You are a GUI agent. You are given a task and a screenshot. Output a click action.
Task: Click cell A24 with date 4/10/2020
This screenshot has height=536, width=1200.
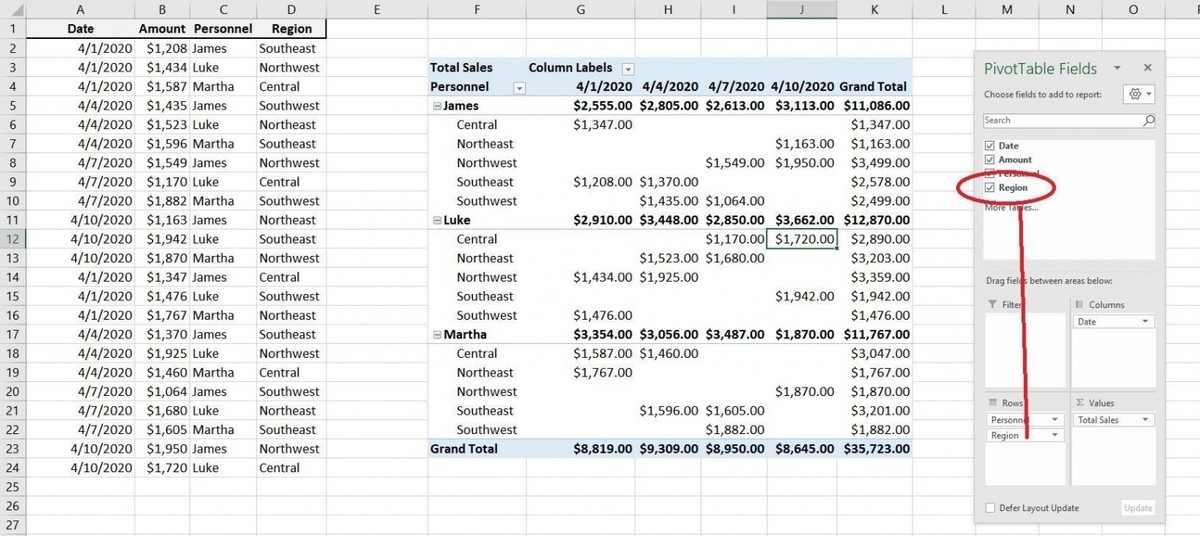[80, 468]
